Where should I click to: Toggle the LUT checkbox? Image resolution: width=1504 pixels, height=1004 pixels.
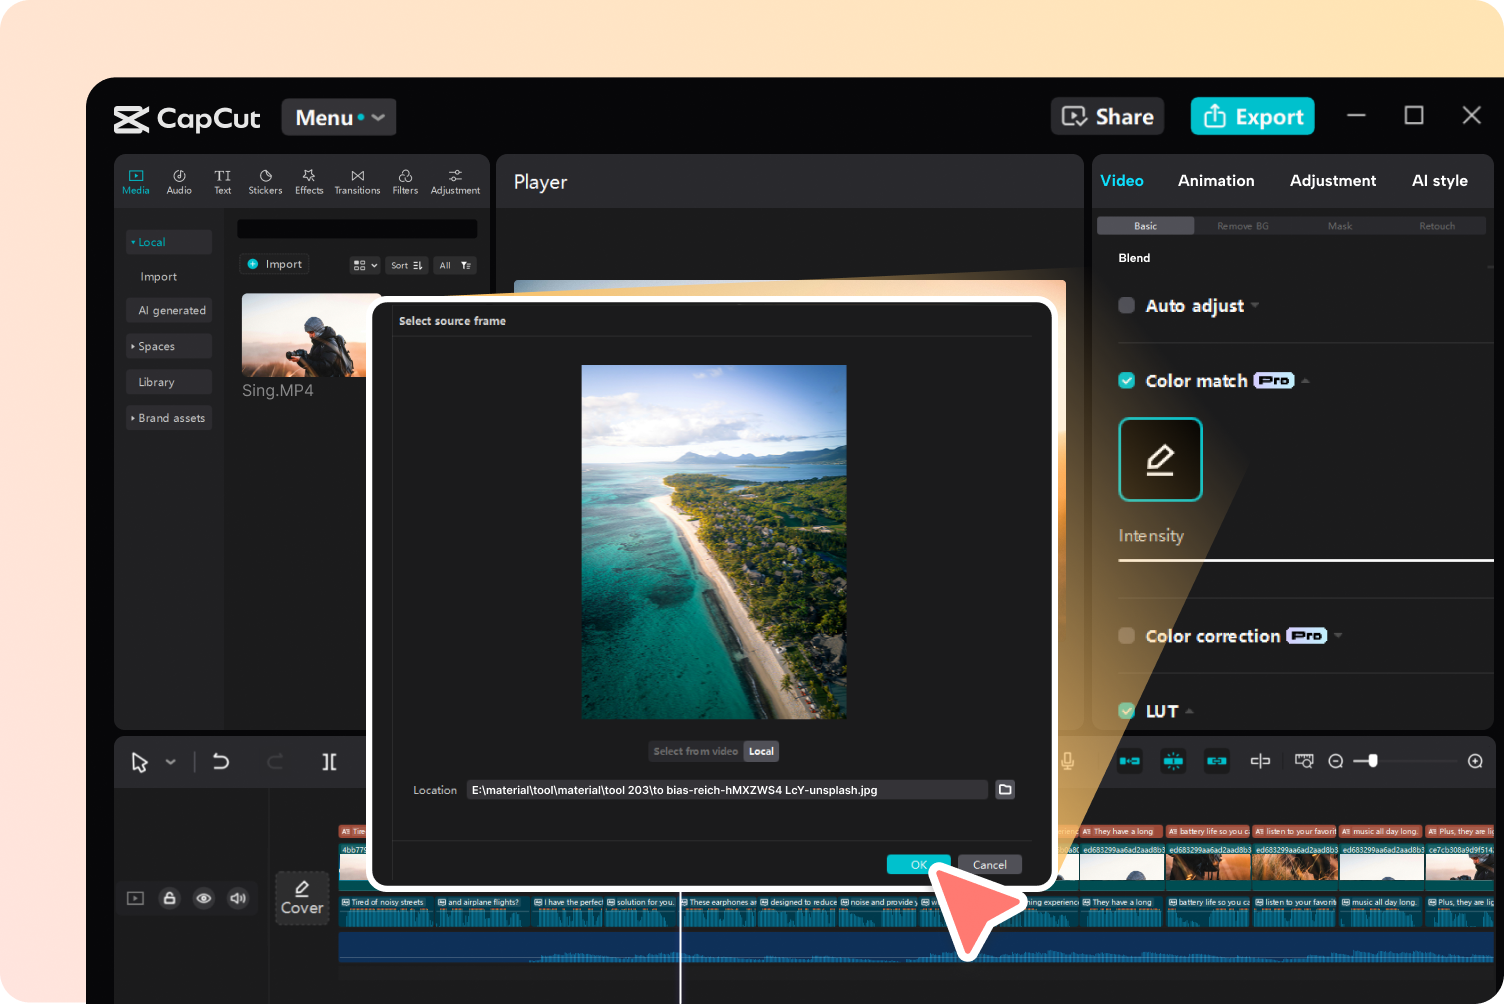click(x=1127, y=710)
